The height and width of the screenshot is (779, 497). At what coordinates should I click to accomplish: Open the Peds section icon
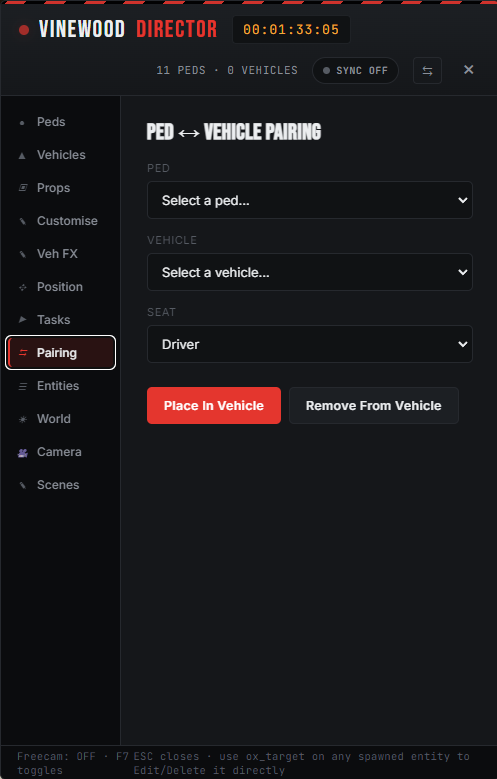click(x=22, y=122)
